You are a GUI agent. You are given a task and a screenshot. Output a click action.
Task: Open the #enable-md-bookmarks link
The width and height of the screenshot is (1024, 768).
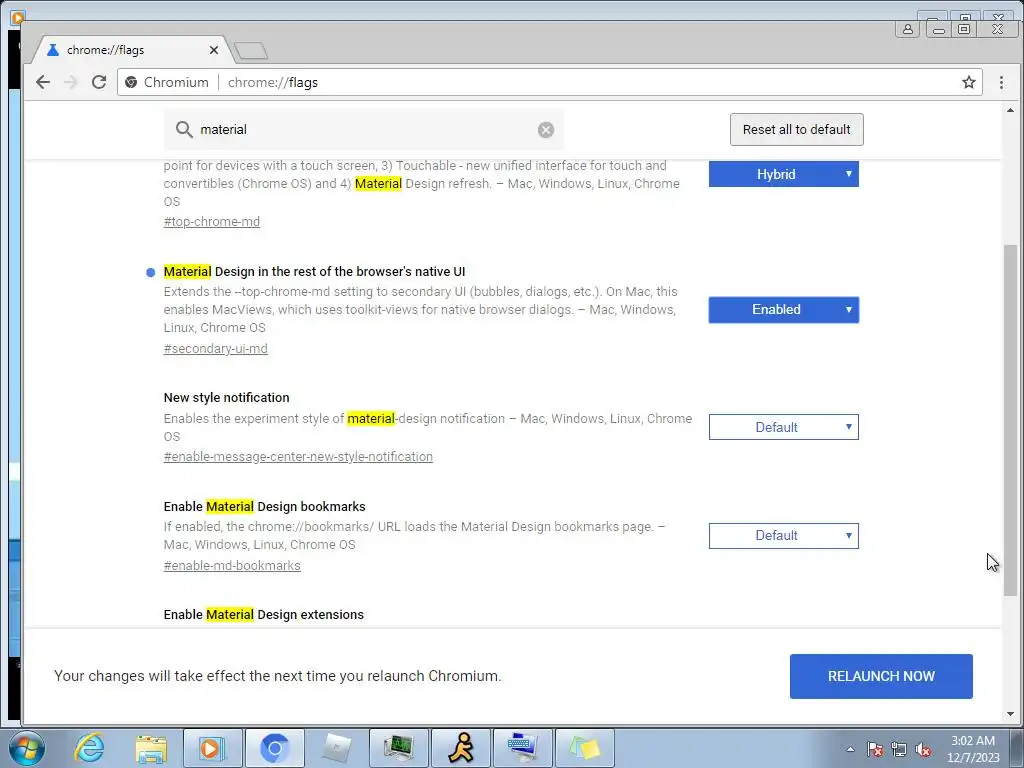point(232,566)
